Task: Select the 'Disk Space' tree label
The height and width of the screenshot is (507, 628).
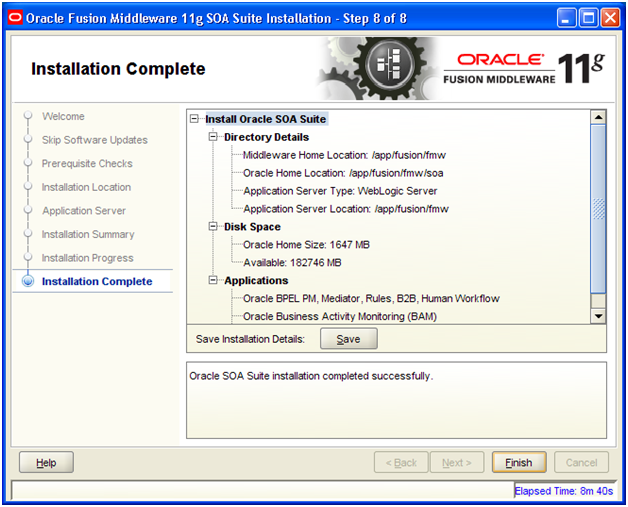Action: coord(252,227)
